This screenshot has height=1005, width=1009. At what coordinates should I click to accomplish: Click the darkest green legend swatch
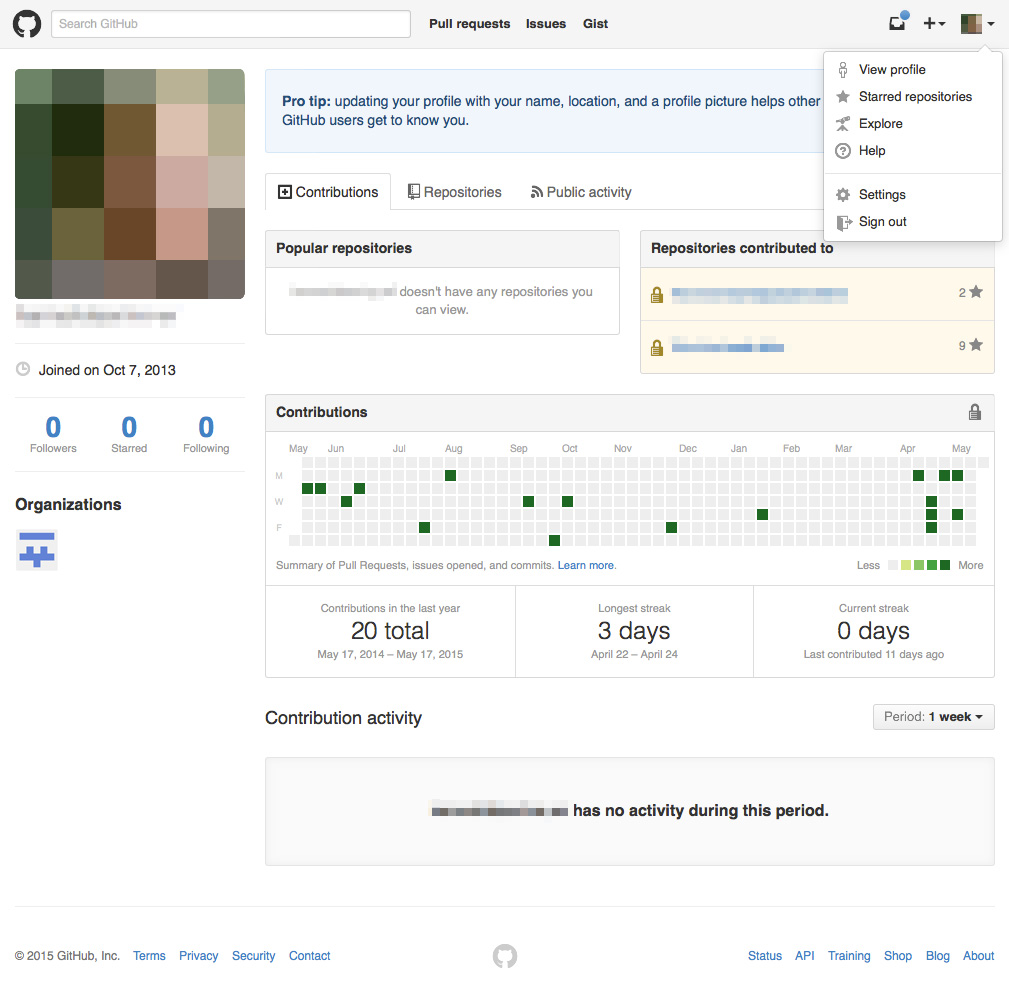[945, 566]
